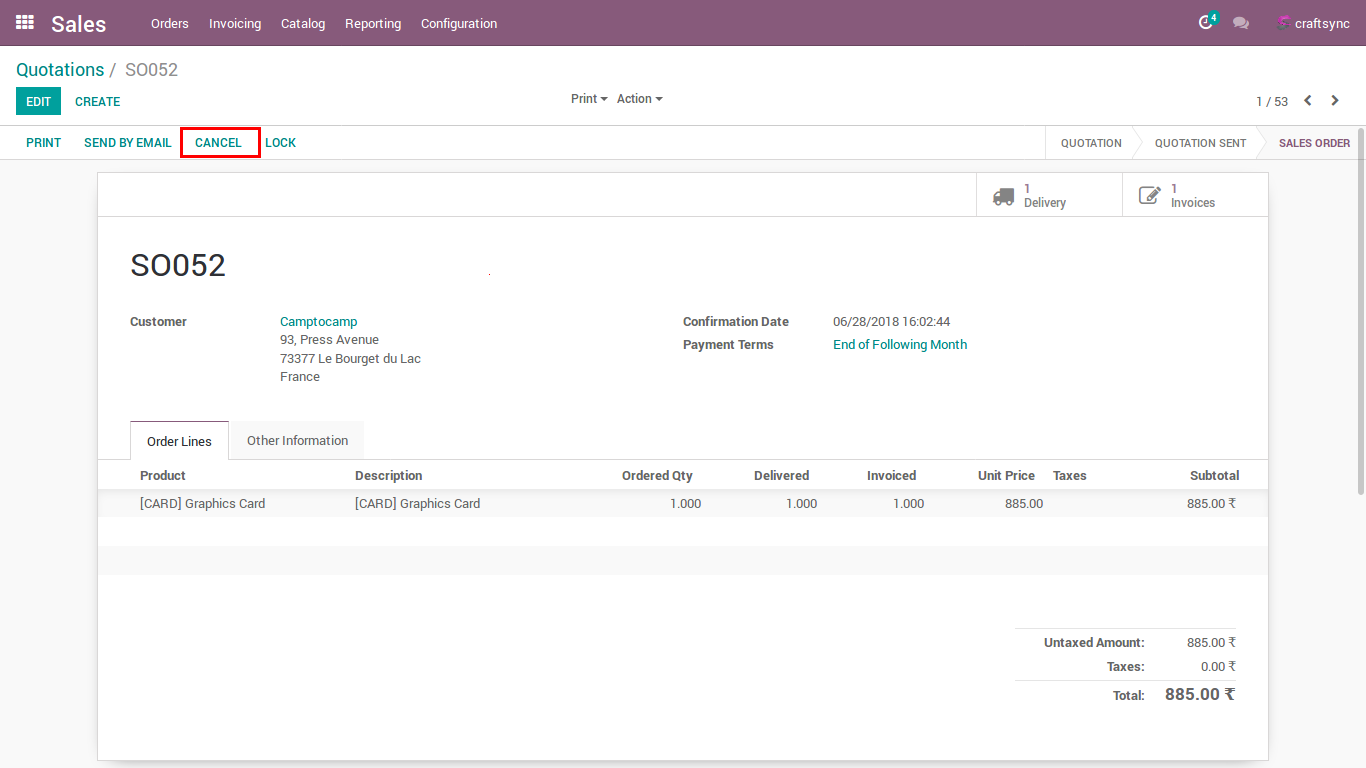Navigate to Quotations breadcrumb
Viewport: 1366px width, 768px height.
60,70
